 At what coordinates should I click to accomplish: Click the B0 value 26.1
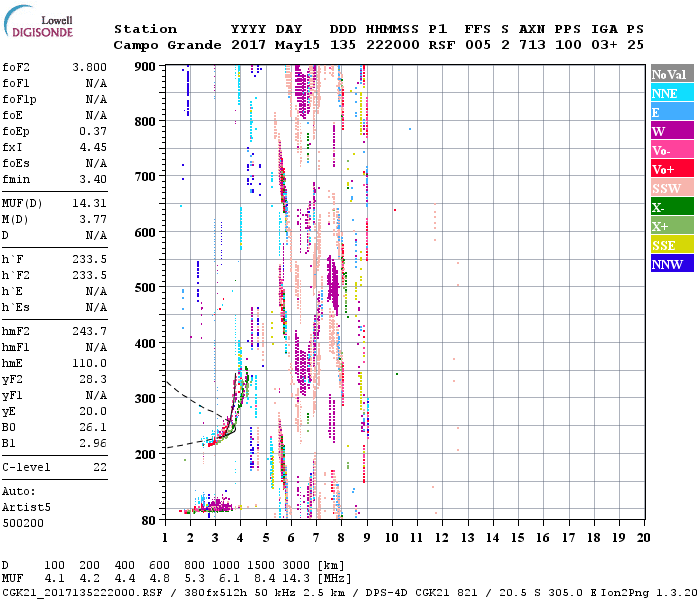pos(93,427)
